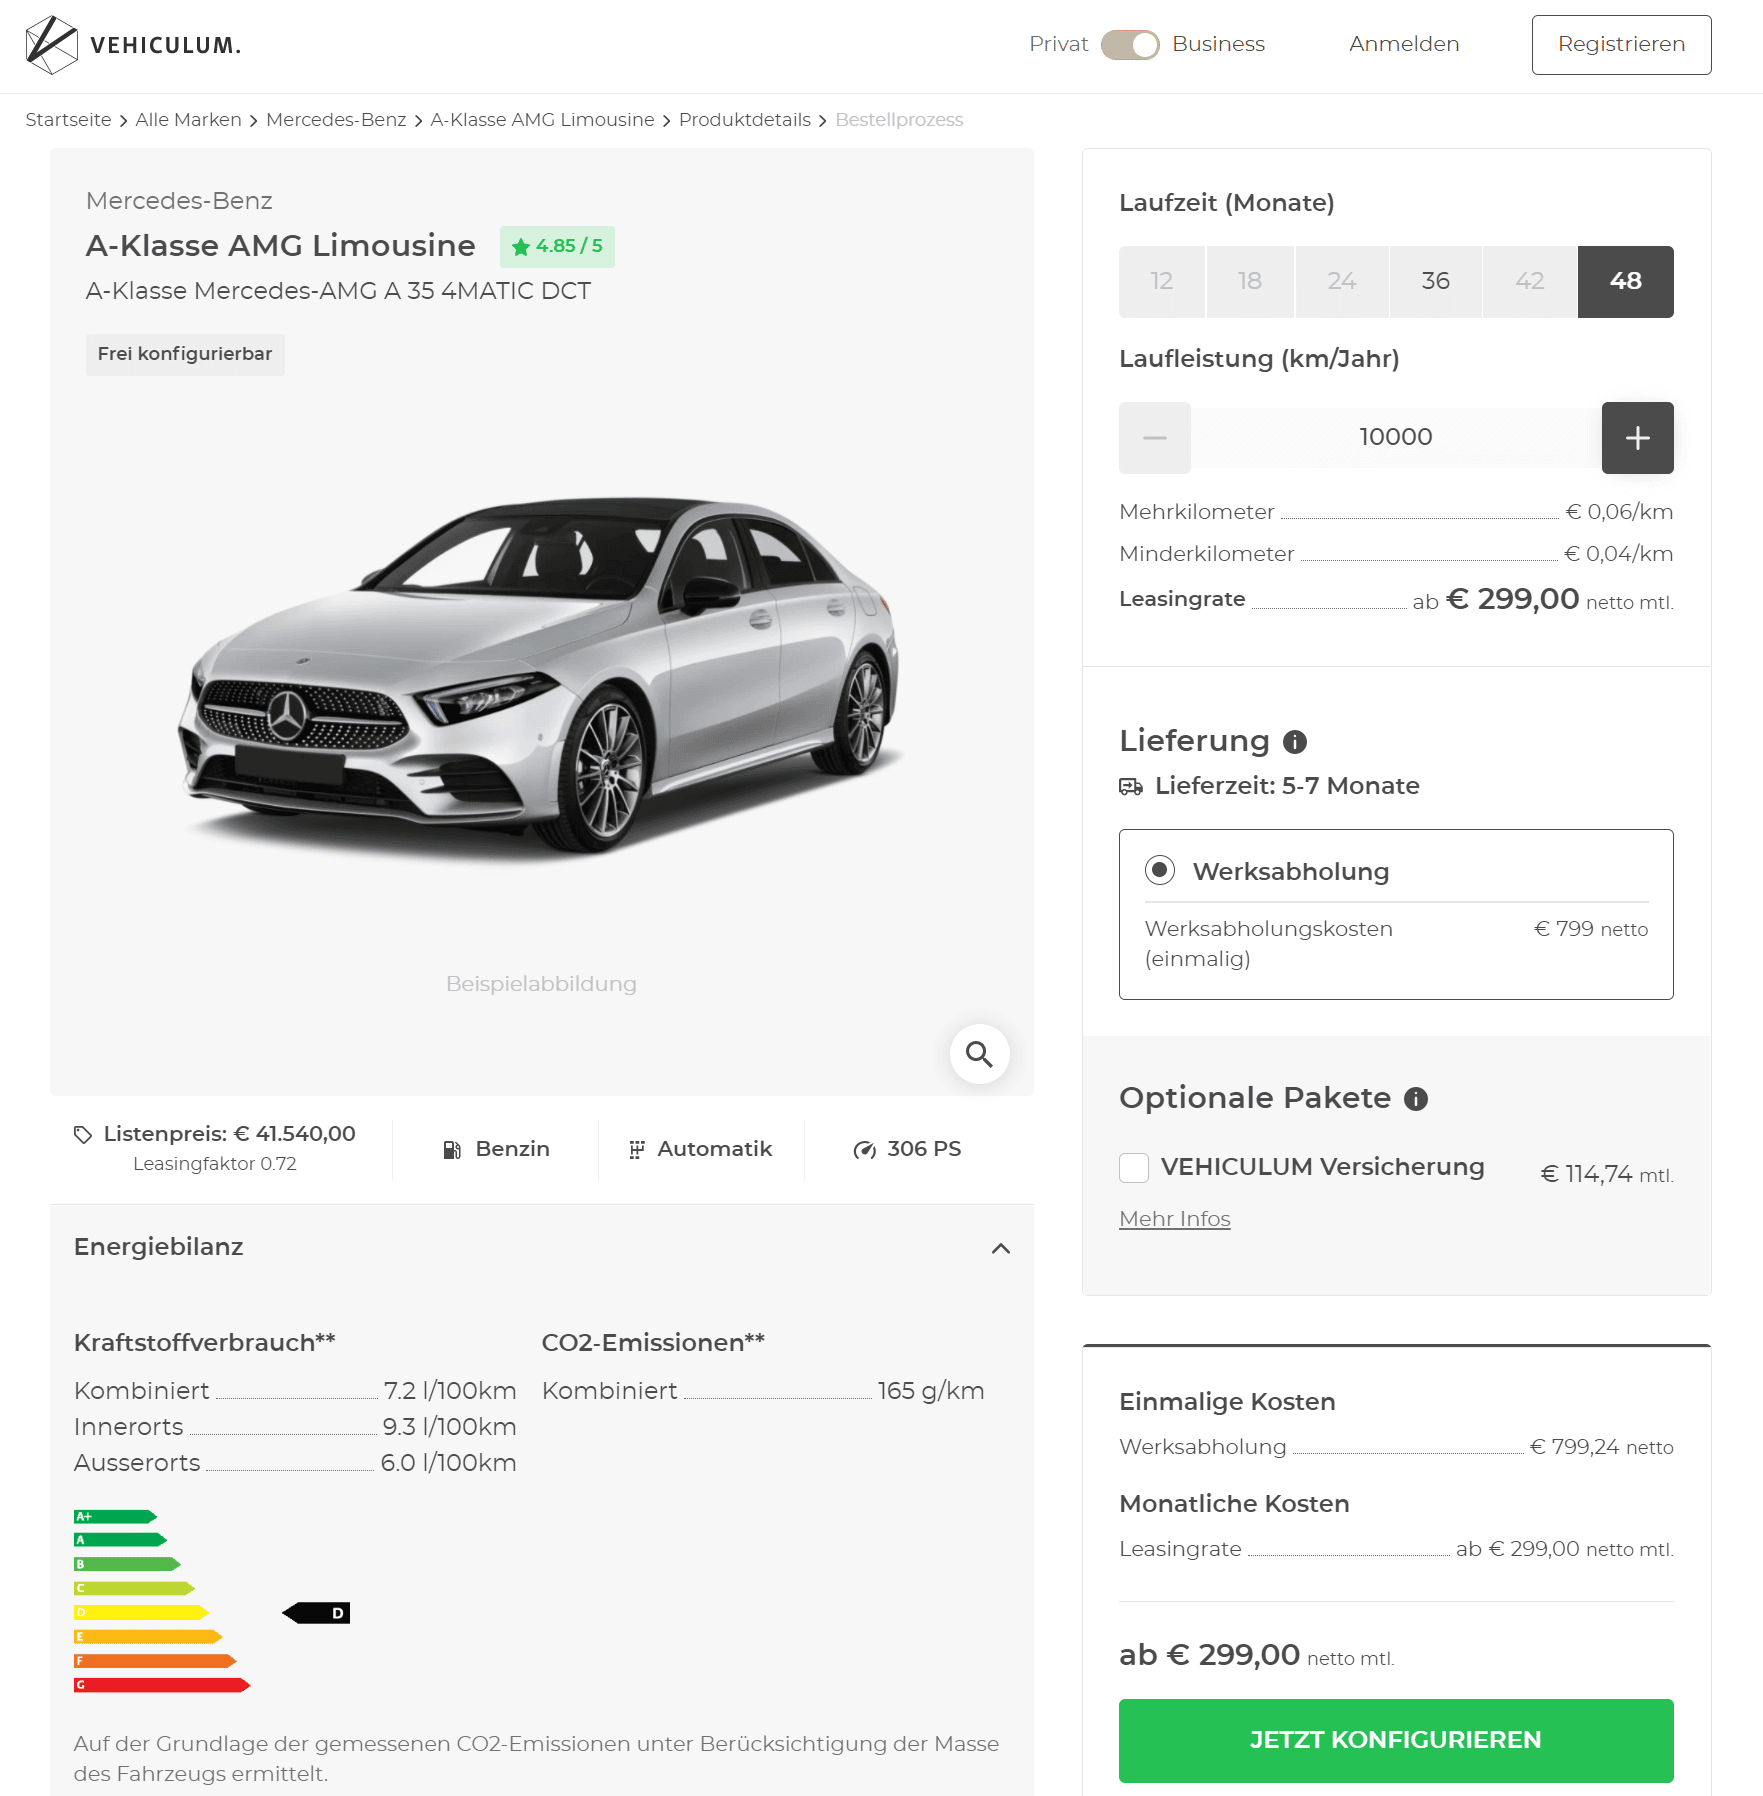This screenshot has width=1763, height=1796.
Task: Click the € 799,24 netto Werksabholung cost
Action: [1602, 1447]
